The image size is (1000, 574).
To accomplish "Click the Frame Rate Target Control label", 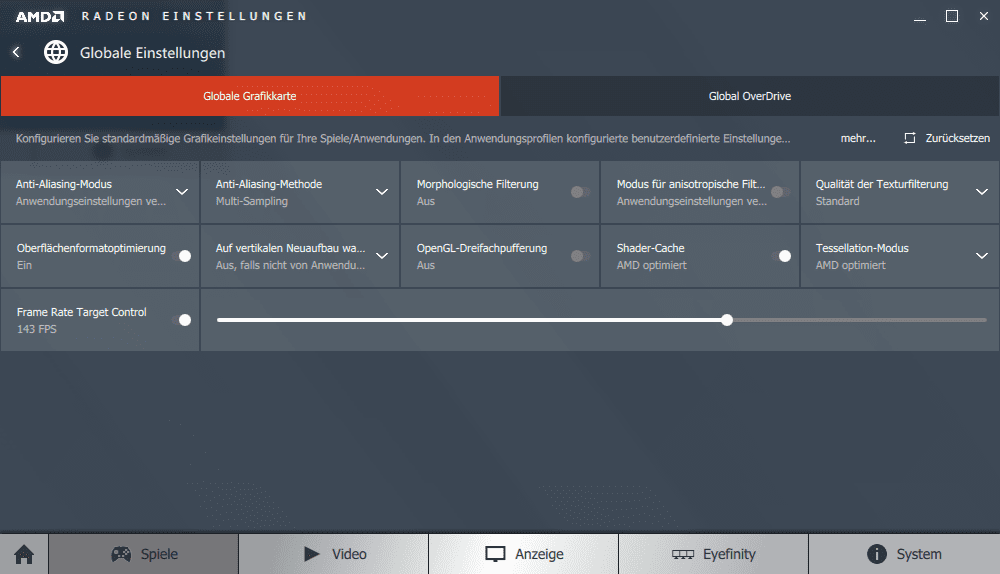I will [82, 312].
